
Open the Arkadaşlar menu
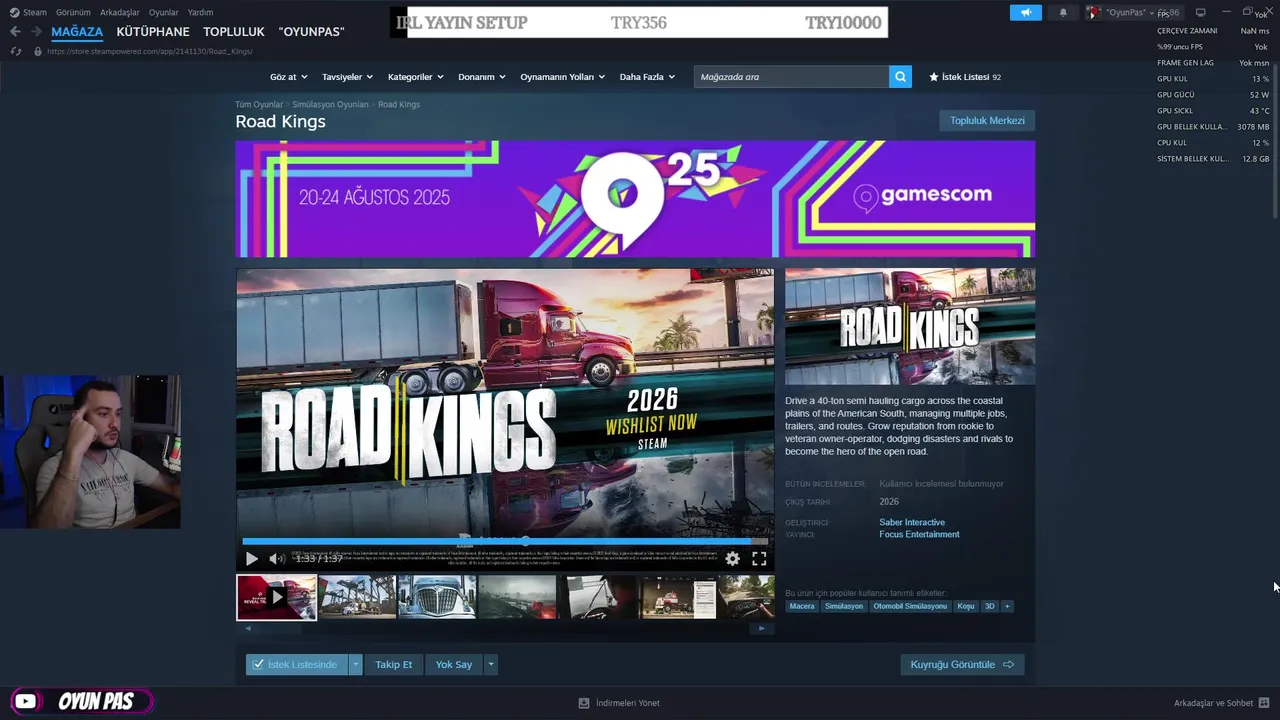pyautogui.click(x=120, y=12)
